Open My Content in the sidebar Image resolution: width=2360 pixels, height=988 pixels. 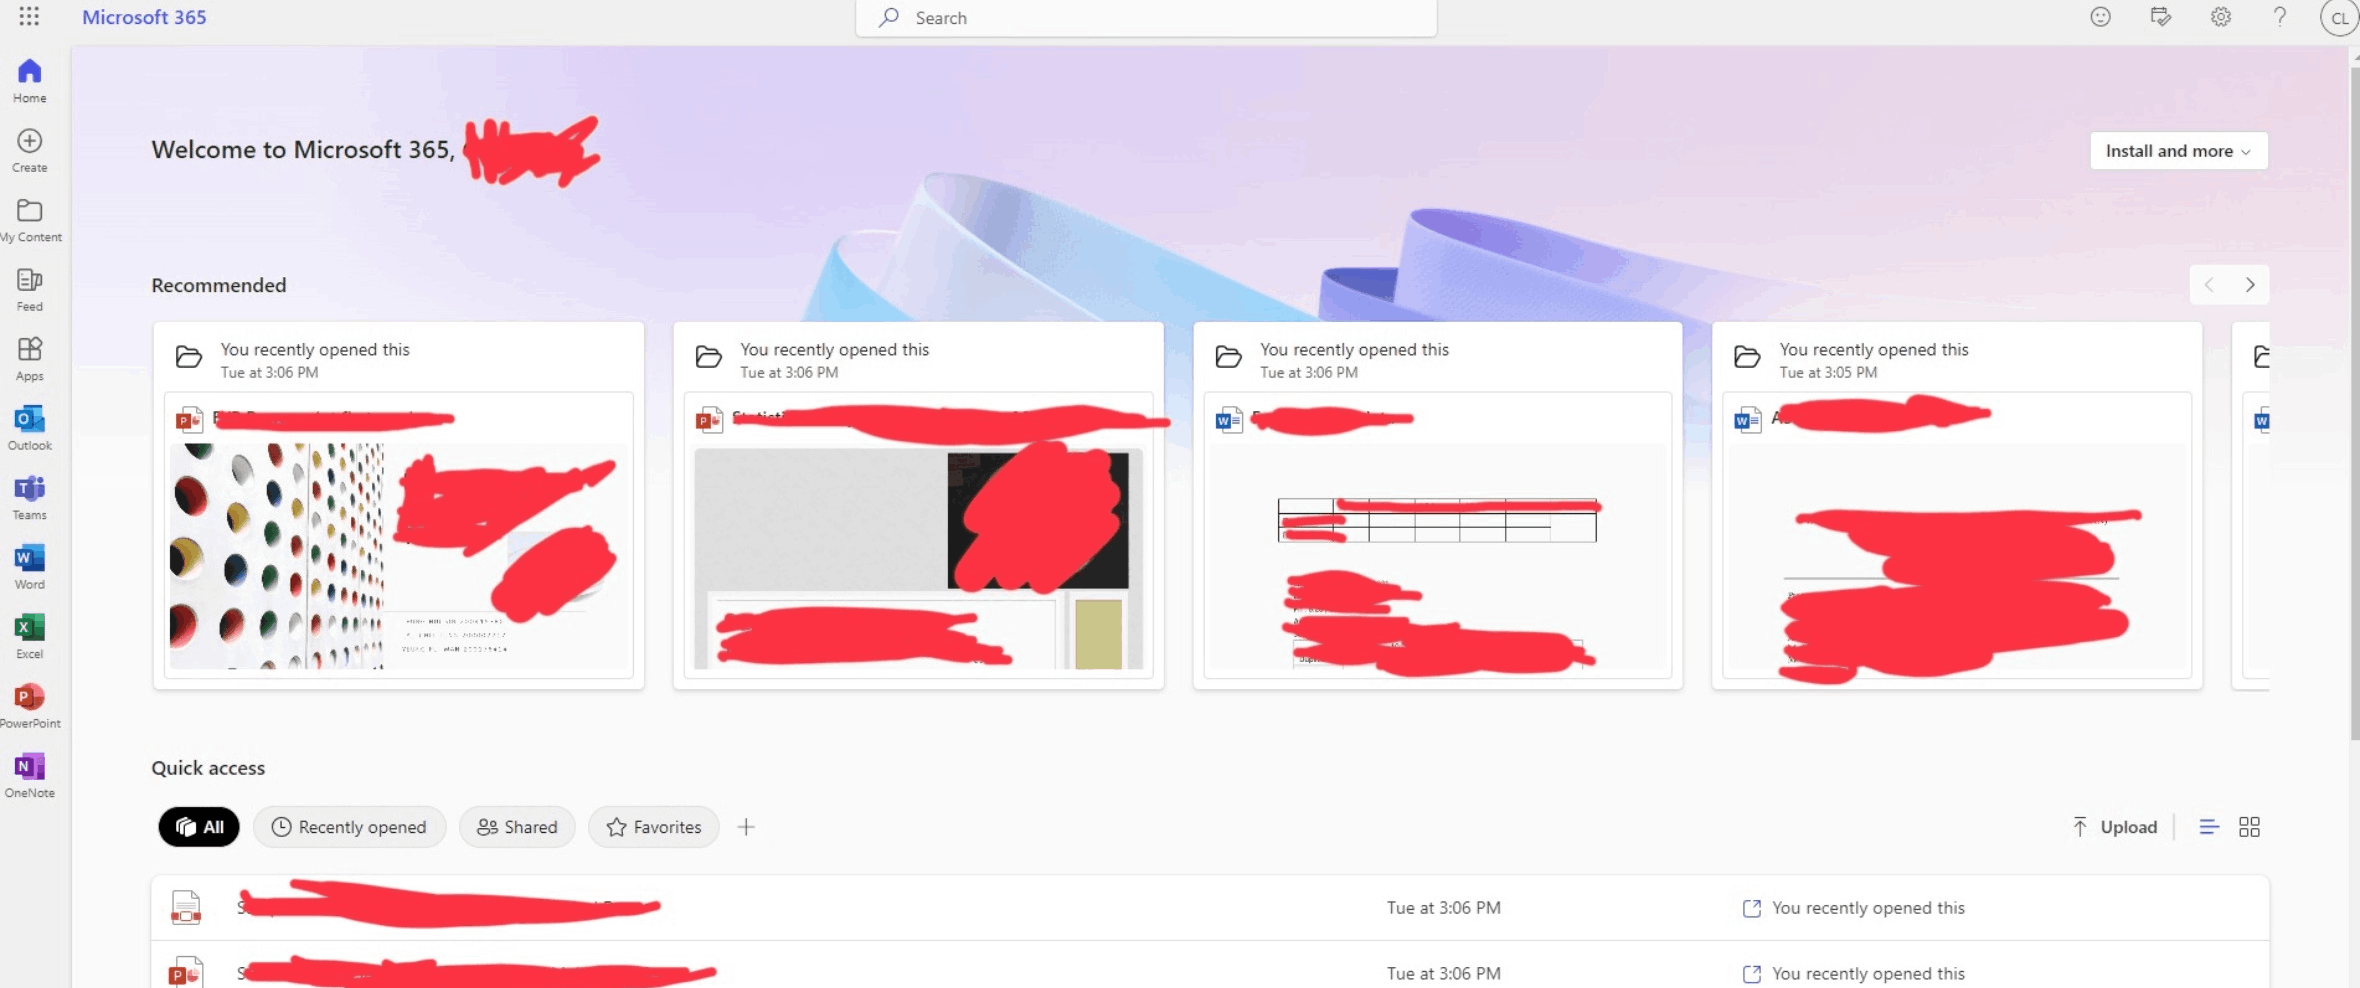(x=30, y=220)
